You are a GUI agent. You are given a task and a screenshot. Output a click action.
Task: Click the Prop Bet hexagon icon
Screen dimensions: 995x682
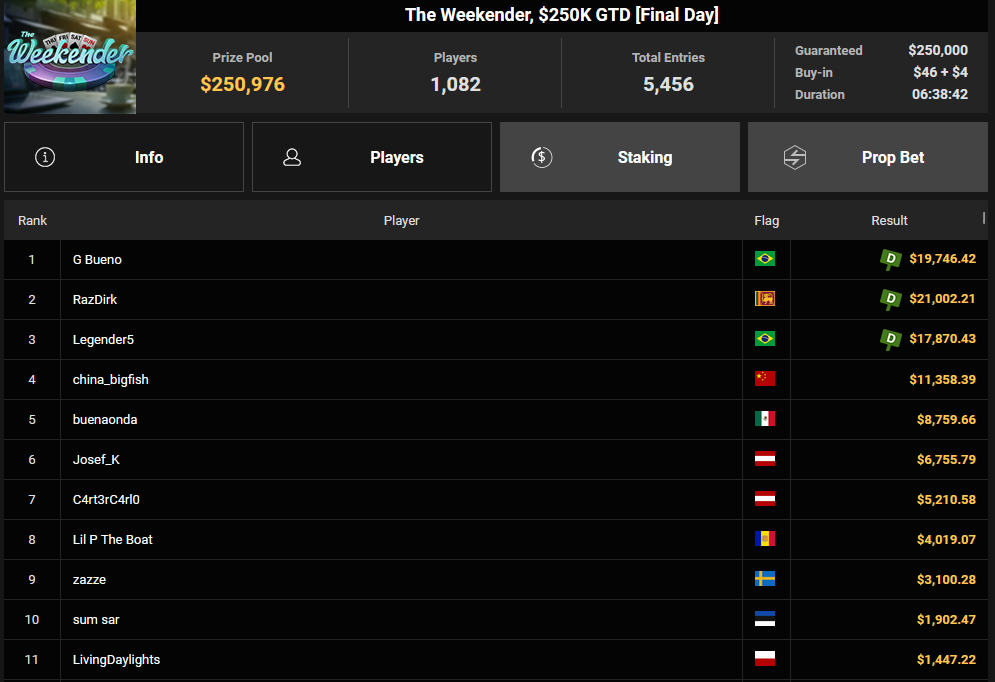pyautogui.click(x=795, y=157)
